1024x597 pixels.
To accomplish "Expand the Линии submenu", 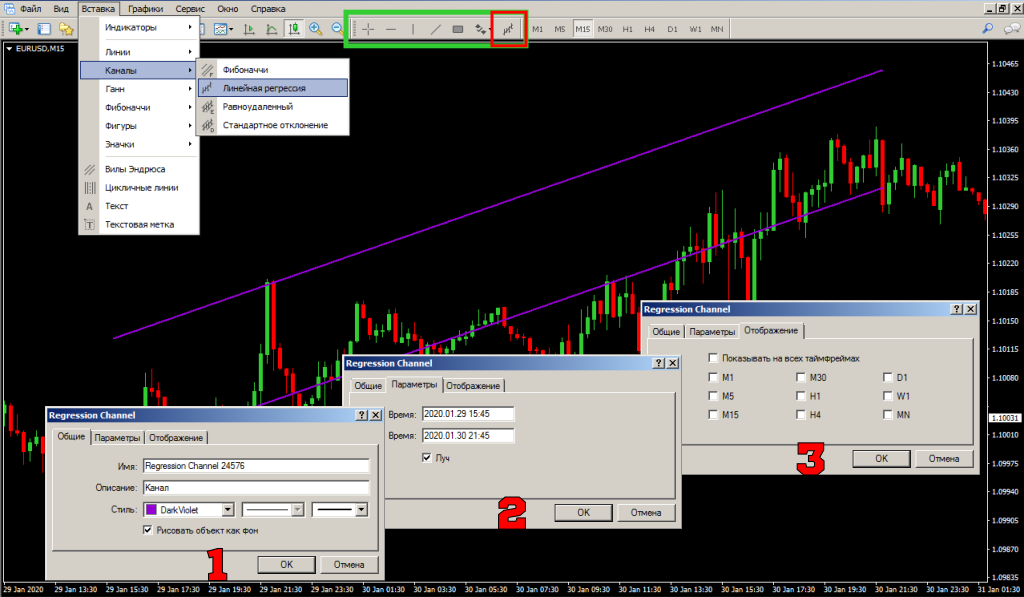I will click(x=139, y=52).
